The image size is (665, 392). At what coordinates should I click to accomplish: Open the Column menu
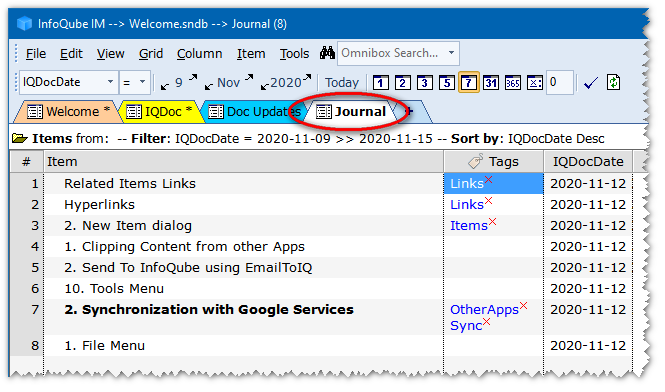coord(199,53)
